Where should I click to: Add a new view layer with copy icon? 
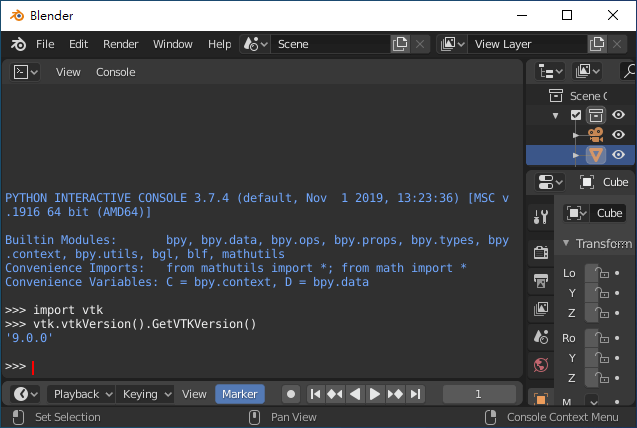point(597,44)
